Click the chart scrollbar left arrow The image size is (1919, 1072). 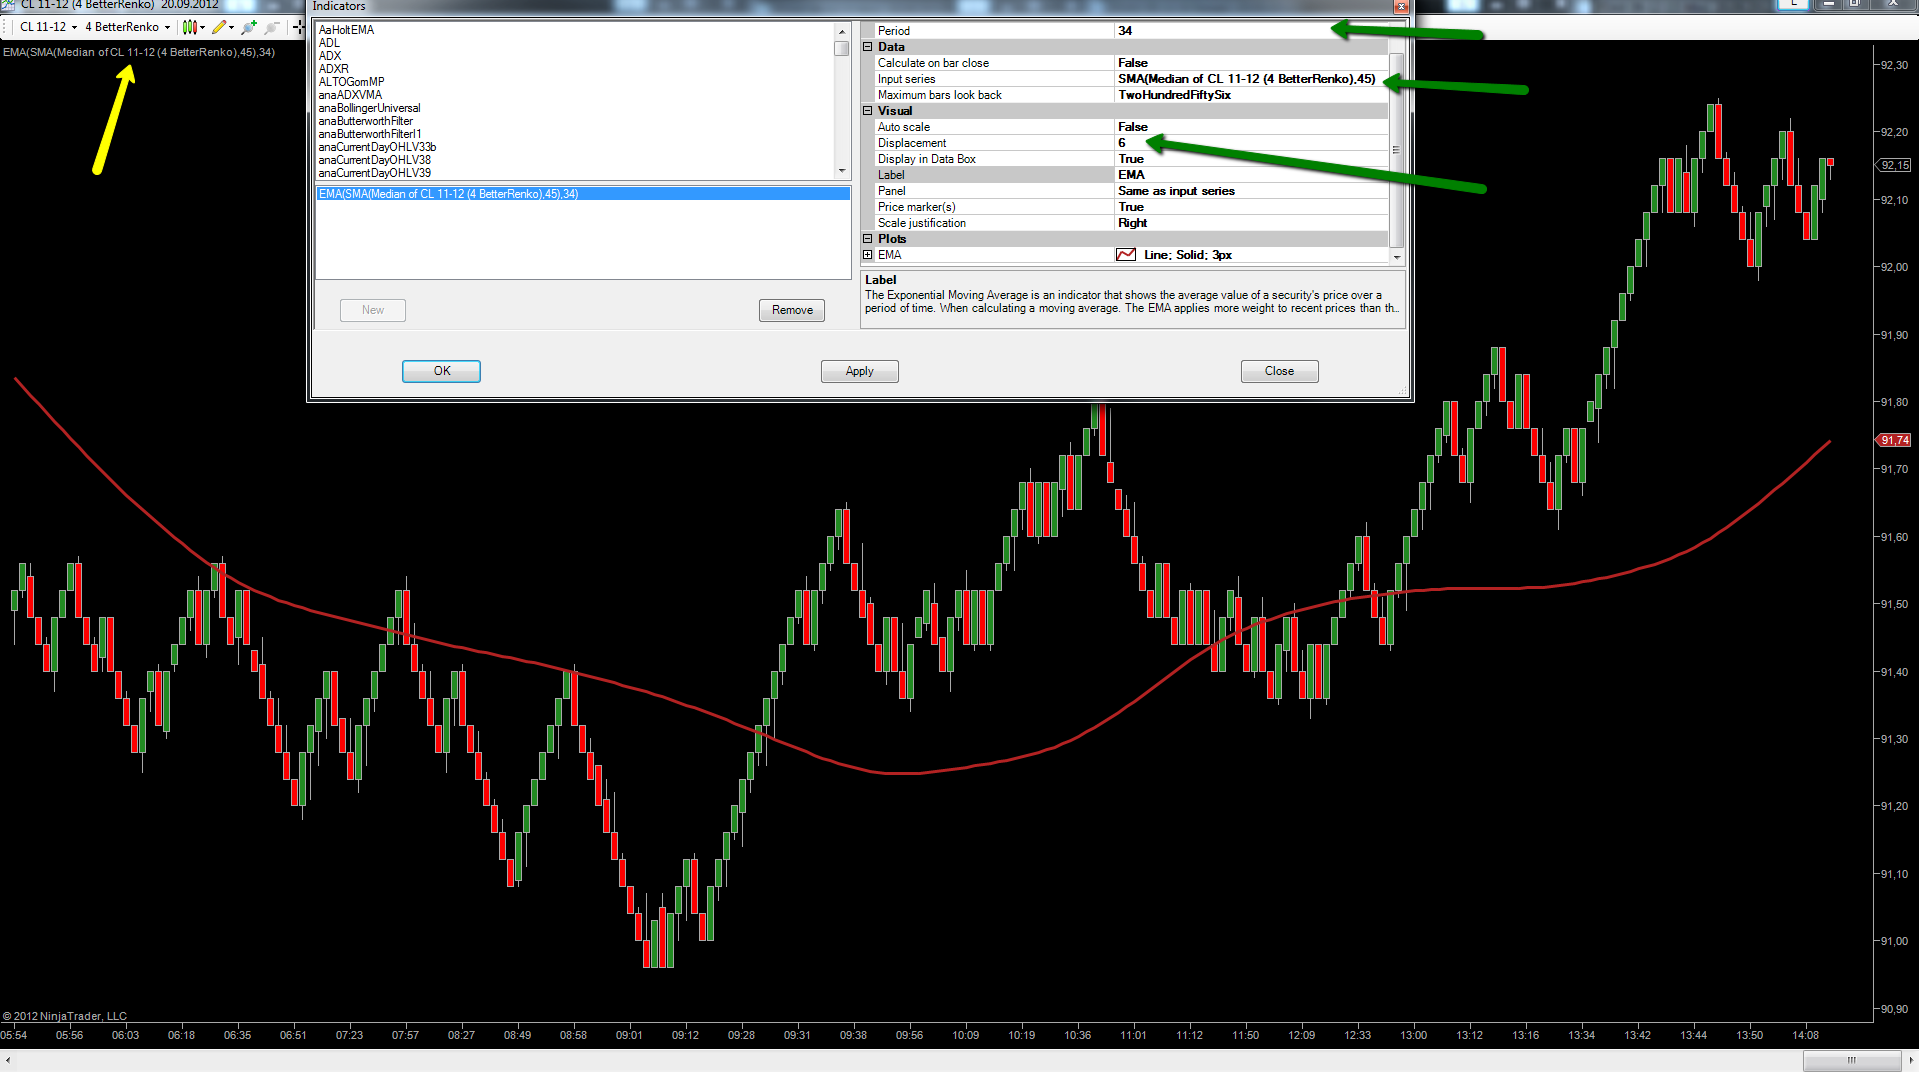[x=8, y=1060]
